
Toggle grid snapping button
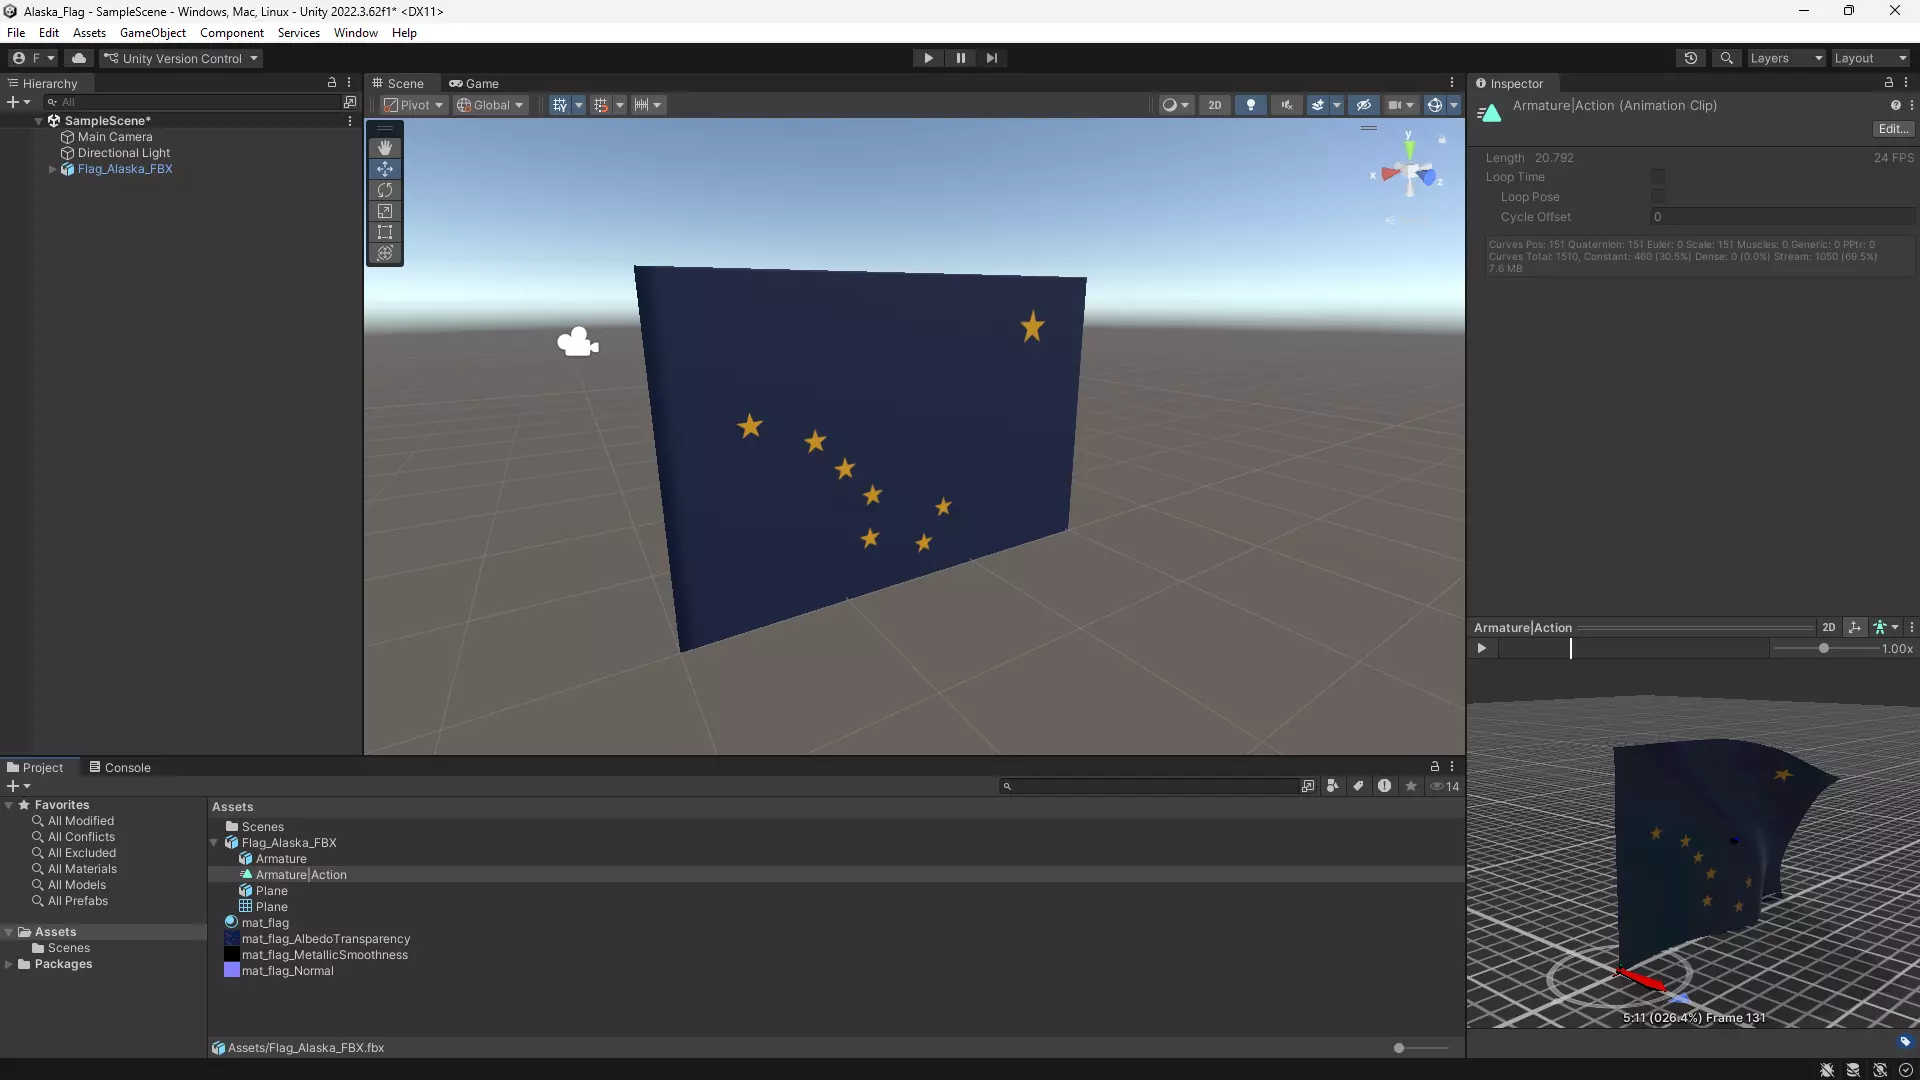click(x=601, y=105)
